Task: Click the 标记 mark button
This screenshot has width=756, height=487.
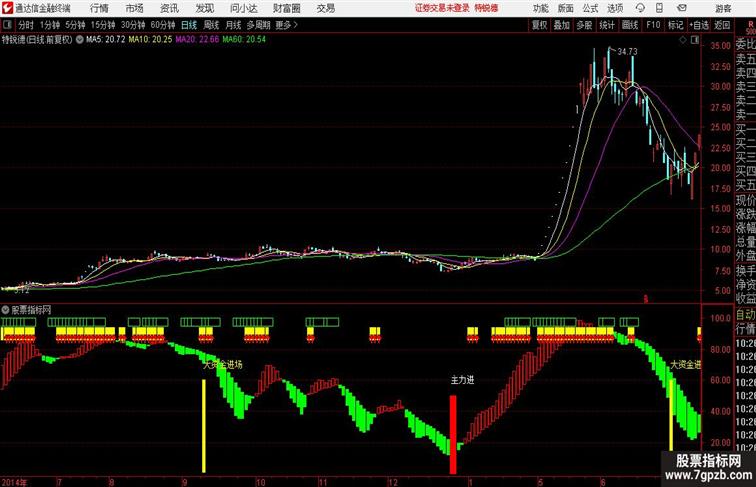Action: (675, 25)
